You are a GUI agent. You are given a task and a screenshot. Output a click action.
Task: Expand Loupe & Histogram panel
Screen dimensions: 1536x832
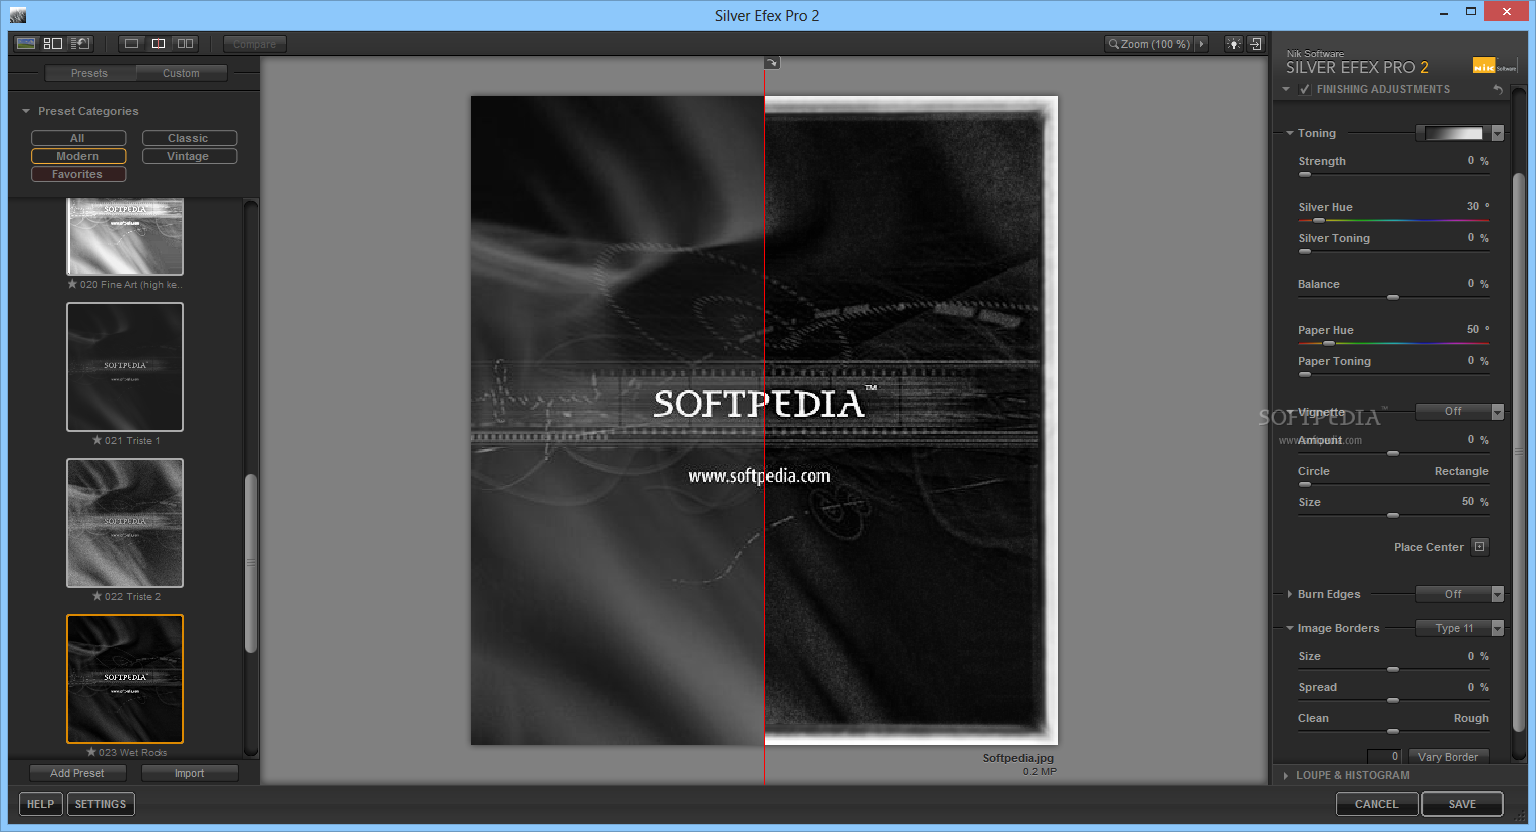pyautogui.click(x=1286, y=775)
